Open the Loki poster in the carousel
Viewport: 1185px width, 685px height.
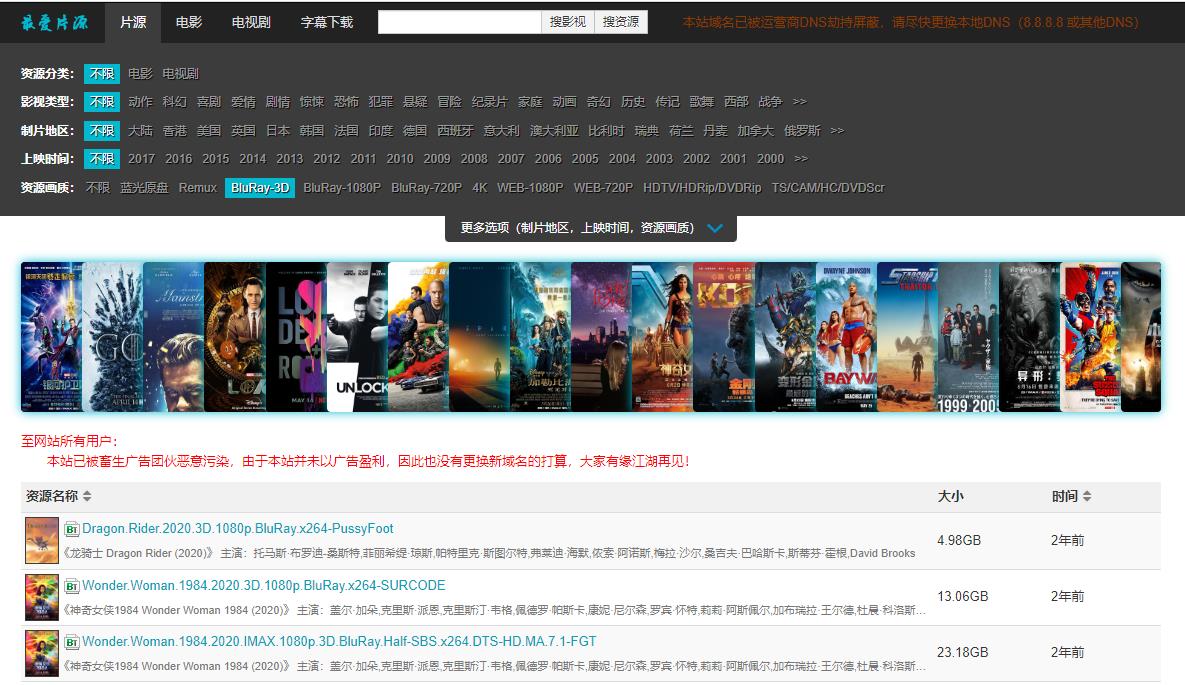point(235,337)
